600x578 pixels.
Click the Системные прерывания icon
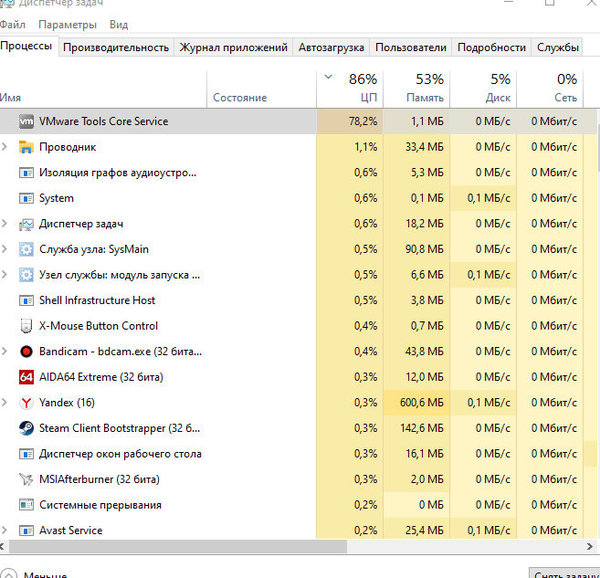tap(26, 505)
